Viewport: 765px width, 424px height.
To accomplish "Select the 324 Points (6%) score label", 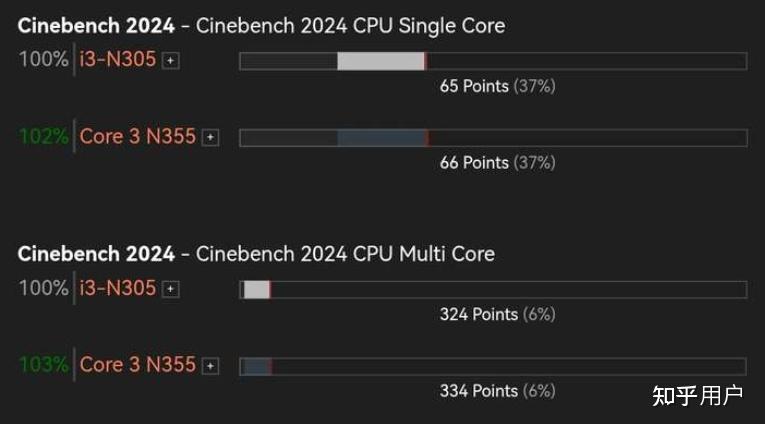I will point(498,315).
